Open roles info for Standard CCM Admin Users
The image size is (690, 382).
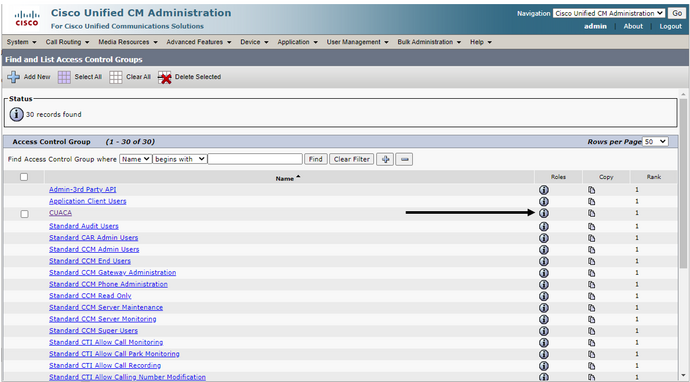click(x=544, y=250)
